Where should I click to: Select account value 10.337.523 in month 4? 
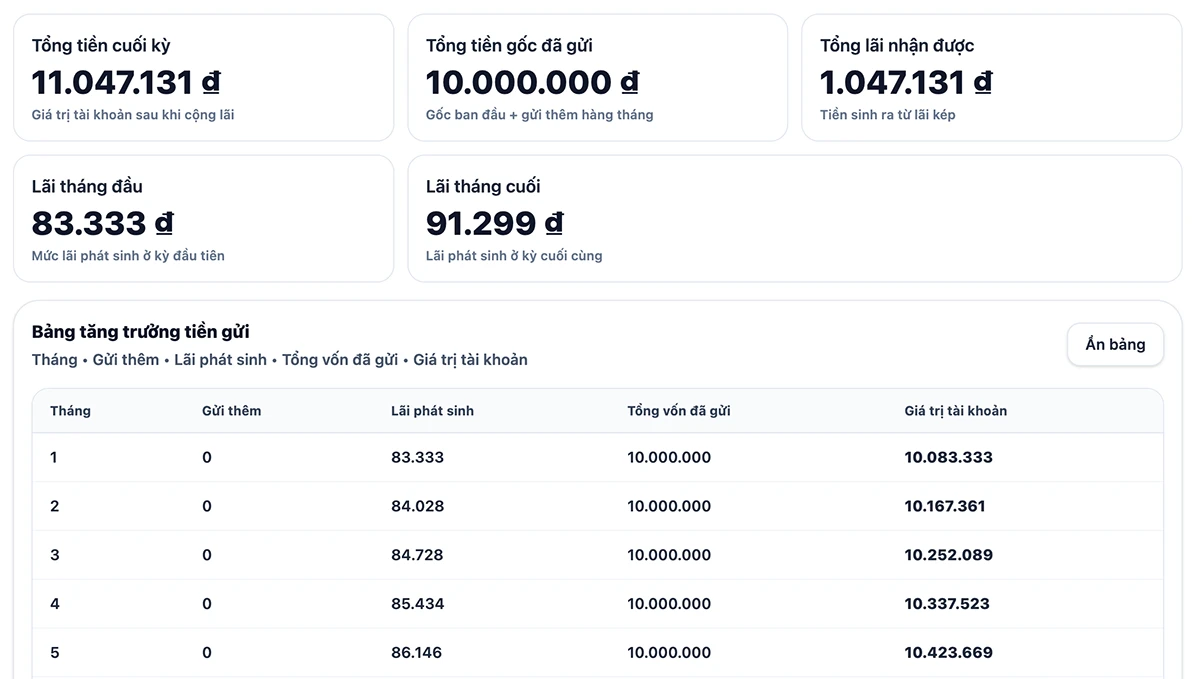click(x=947, y=604)
